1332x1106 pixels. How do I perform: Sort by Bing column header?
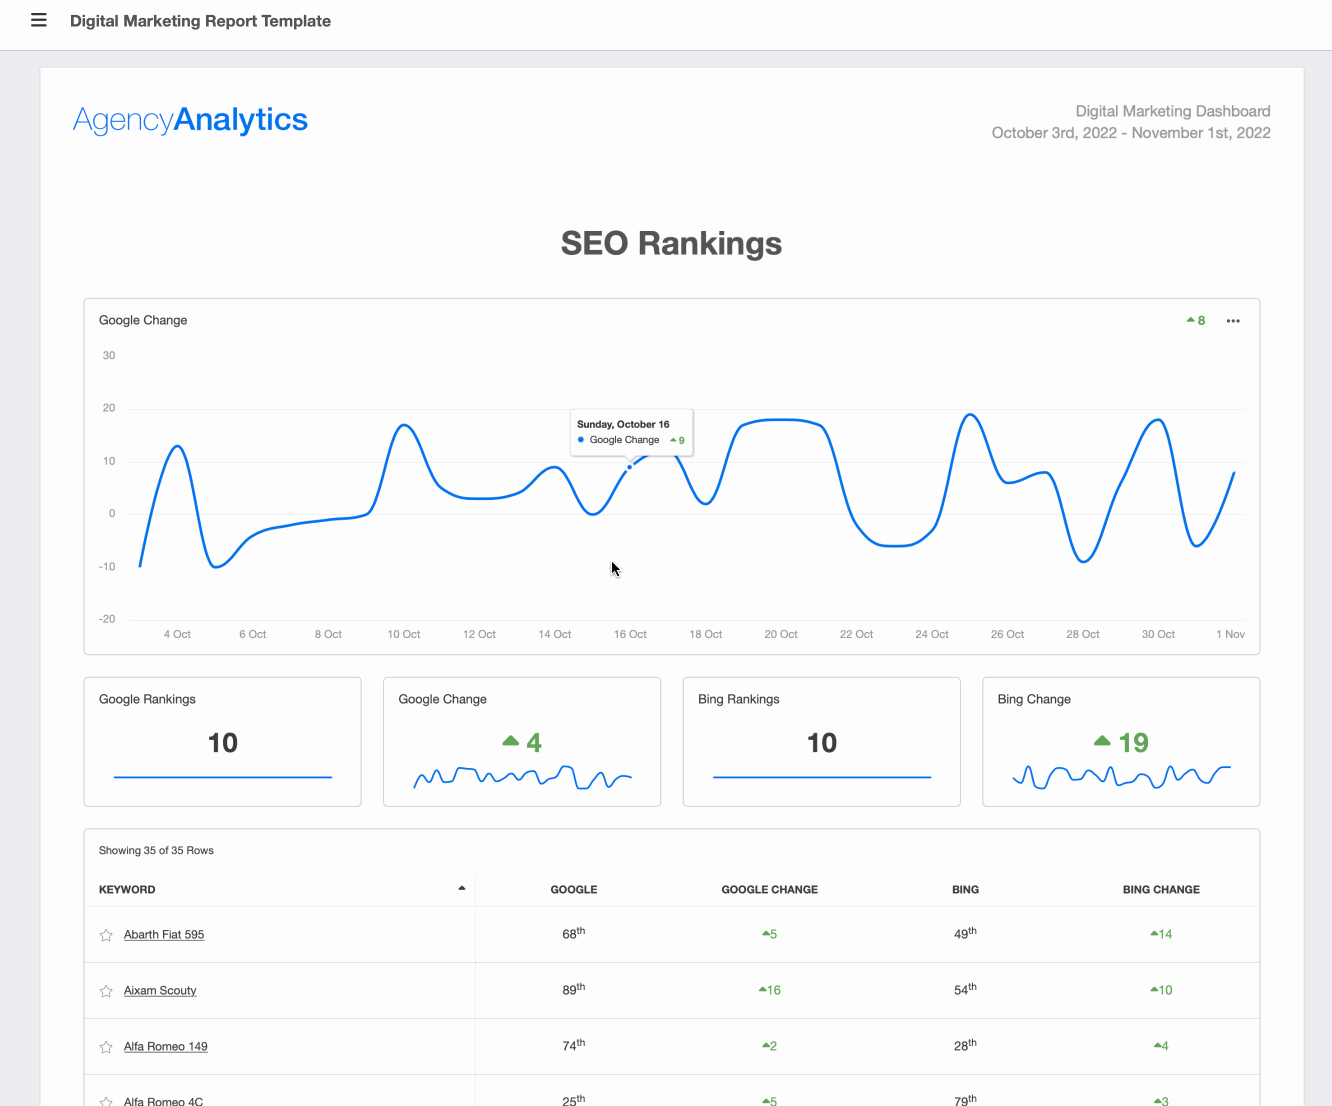(x=965, y=889)
